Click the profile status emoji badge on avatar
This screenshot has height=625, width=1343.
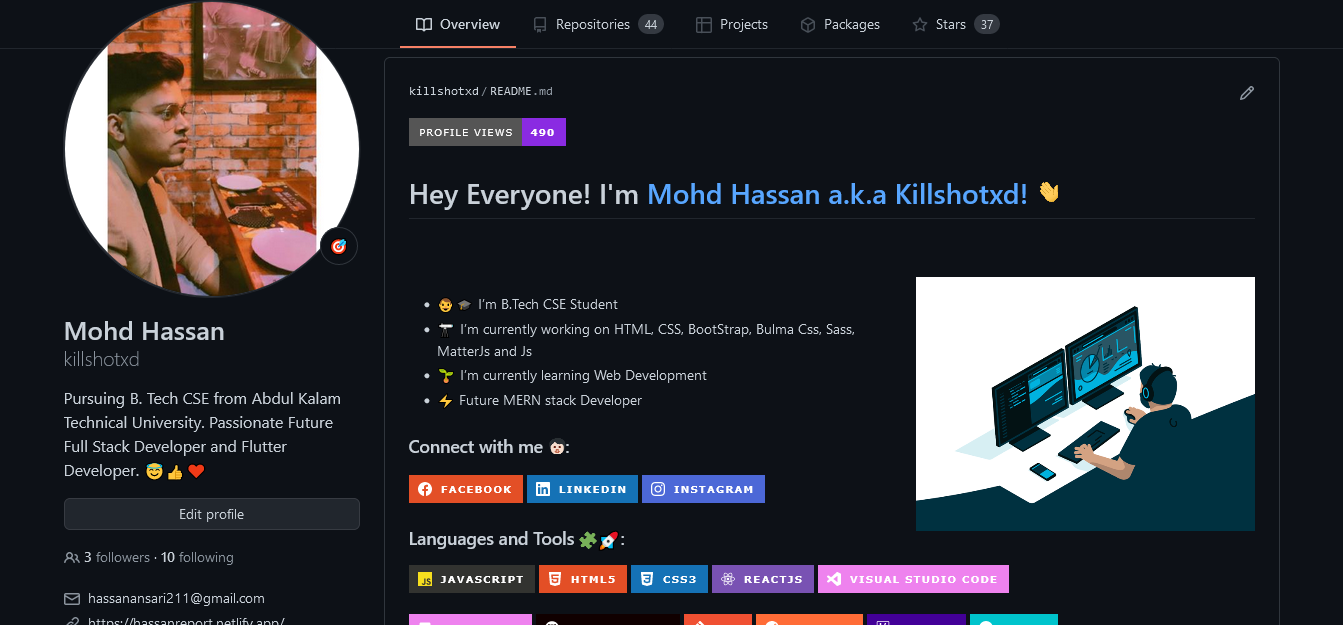click(x=339, y=246)
